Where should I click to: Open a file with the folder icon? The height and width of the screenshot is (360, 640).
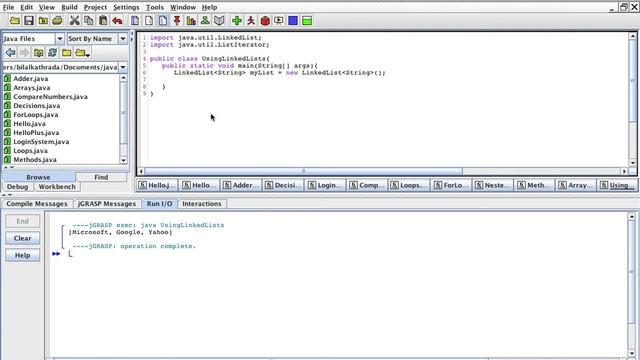15,20
